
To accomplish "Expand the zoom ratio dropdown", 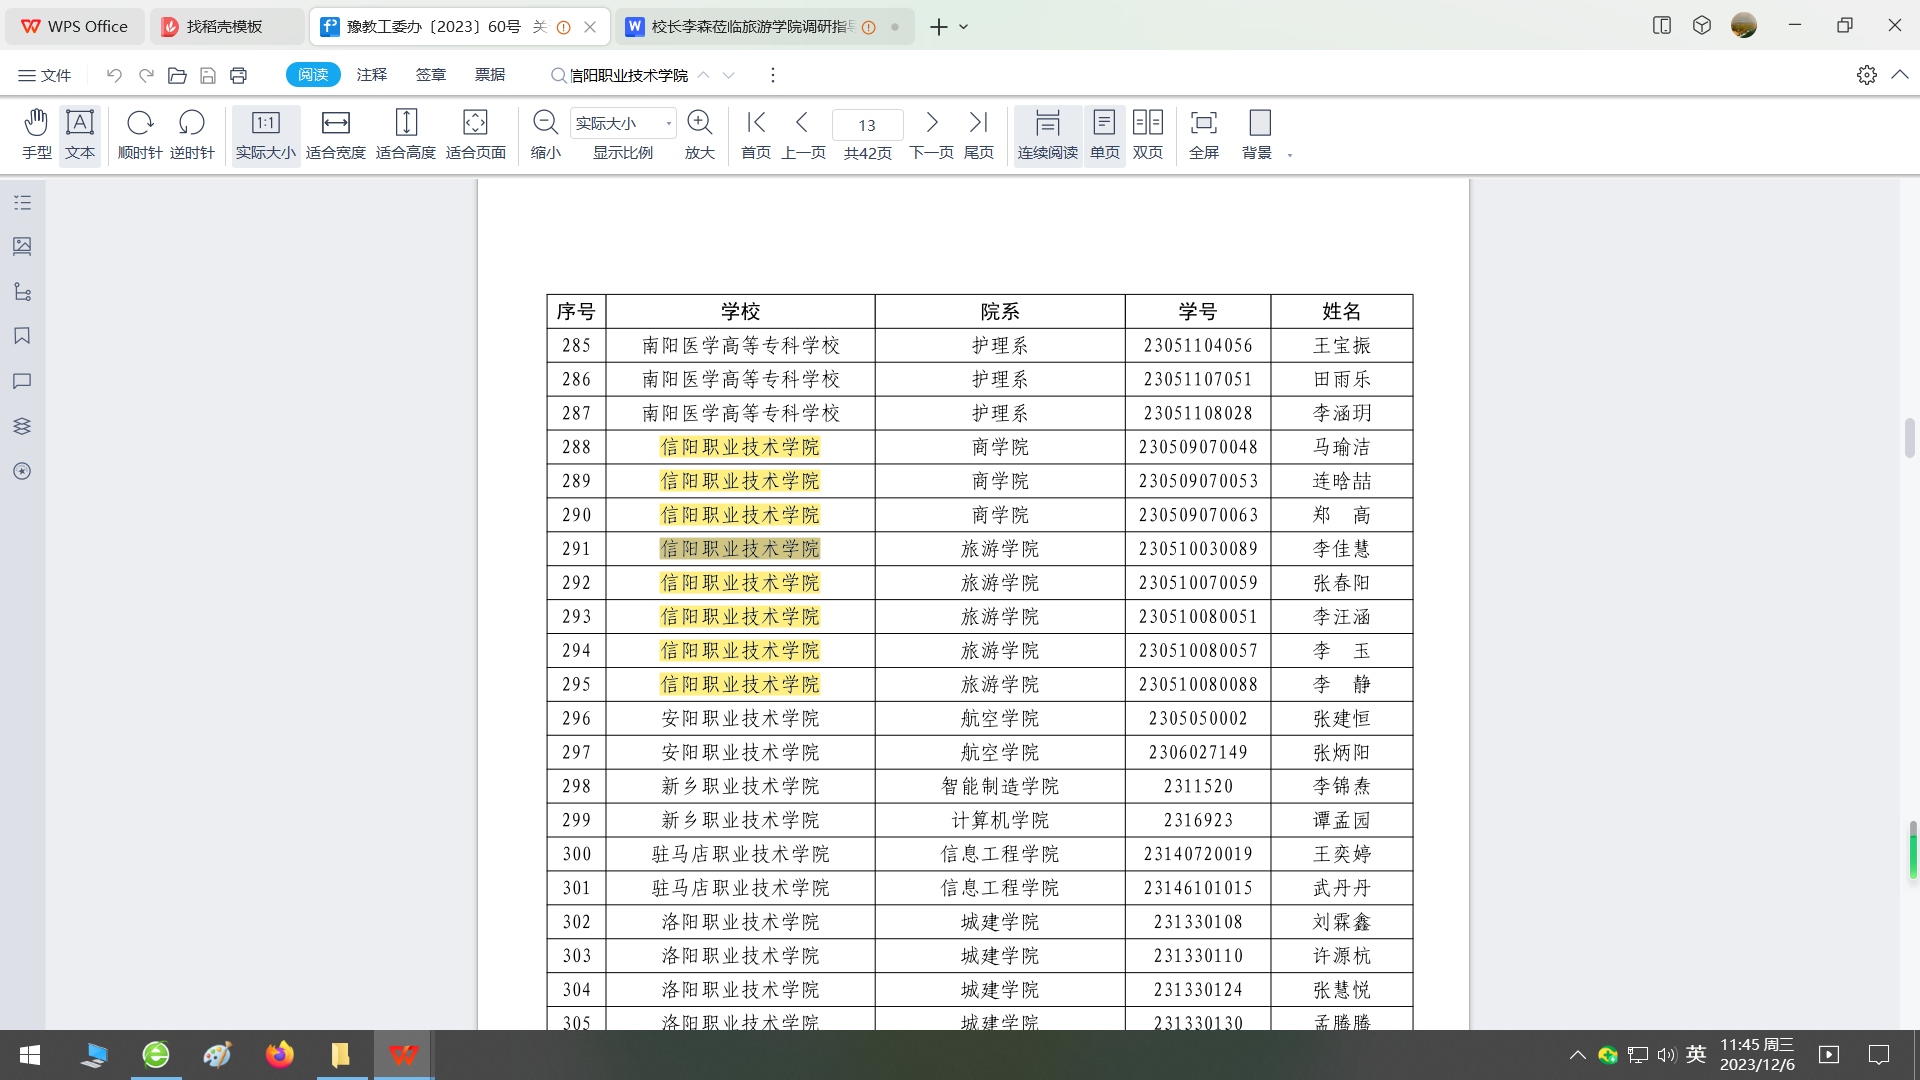I will (668, 123).
